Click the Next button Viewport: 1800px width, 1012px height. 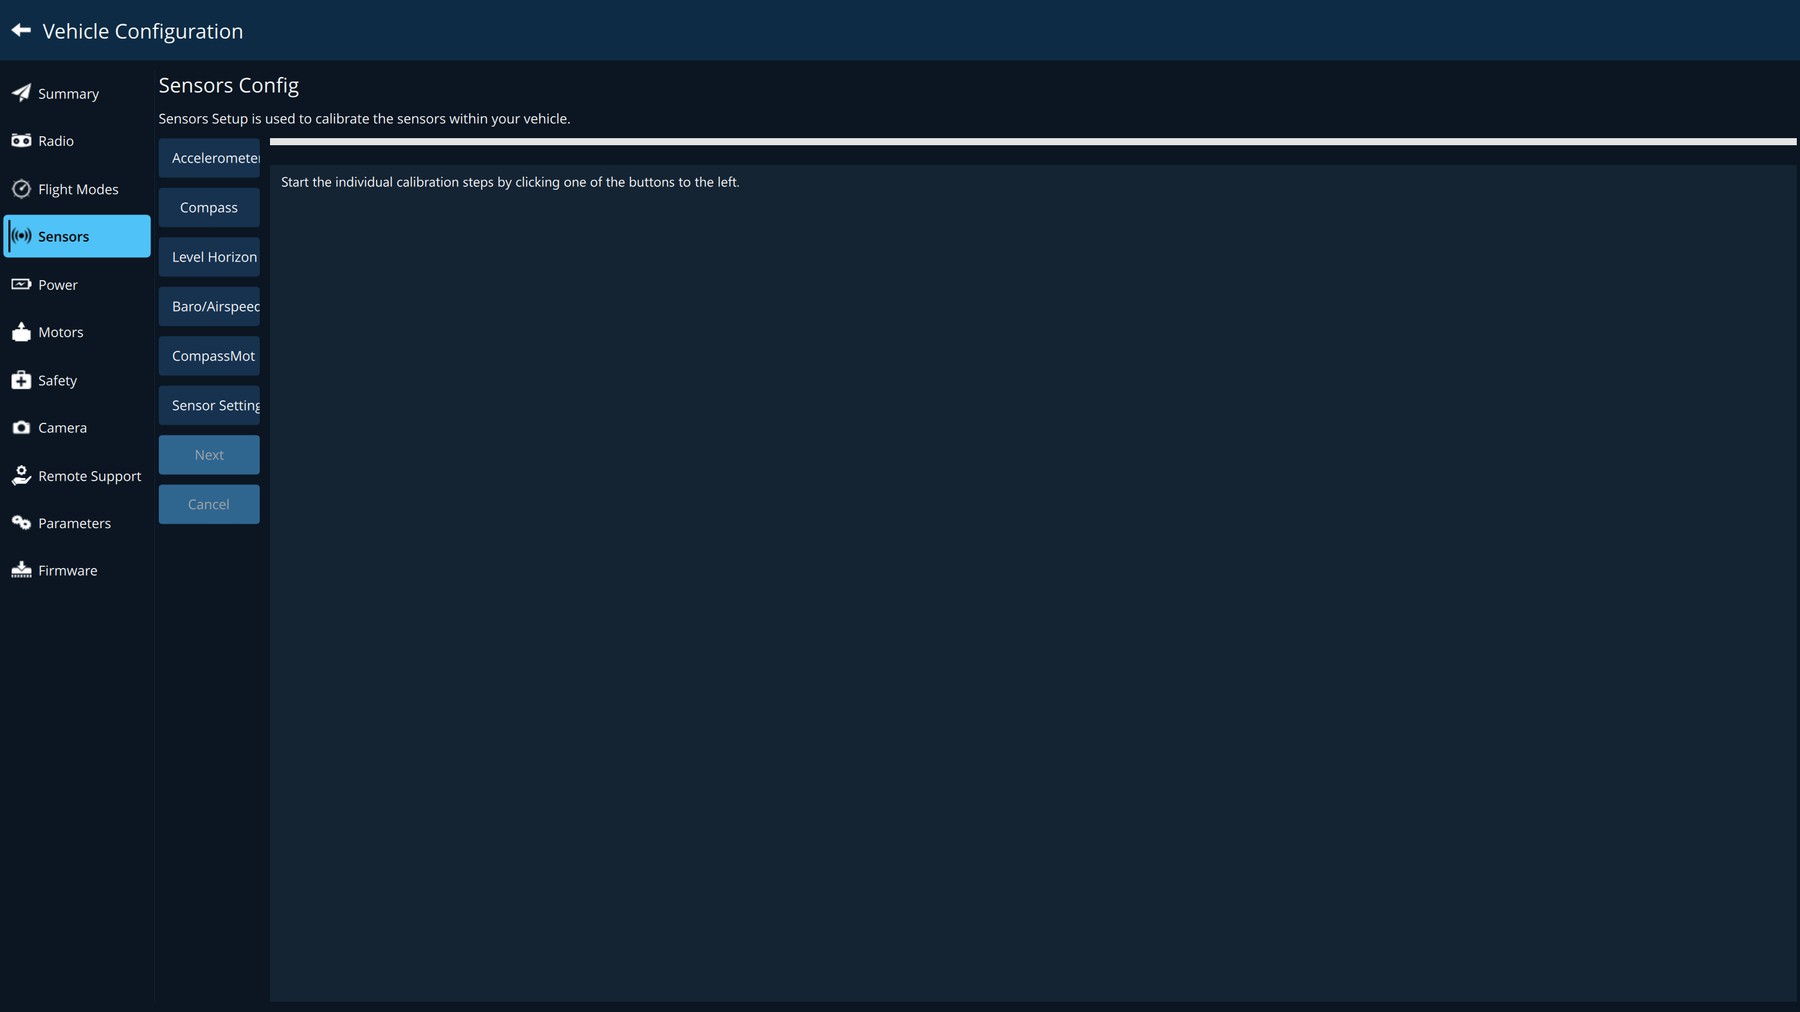click(x=209, y=455)
